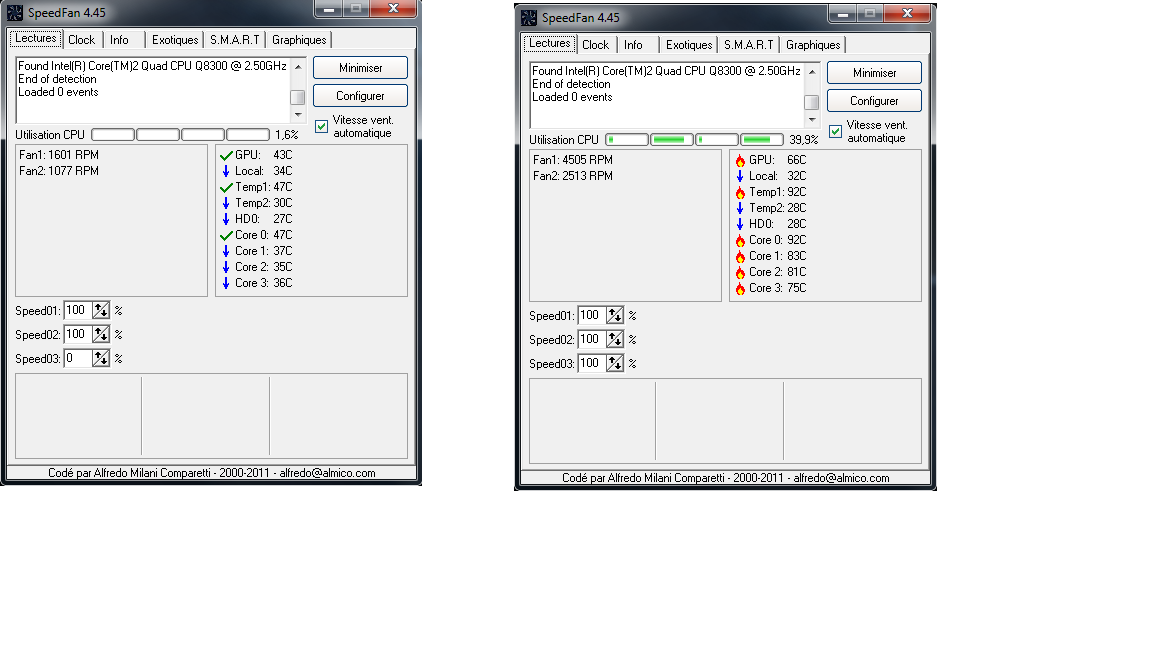
Task: Click the Speed02 spinner arrows in left SpeedFan window
Action: click(x=101, y=334)
